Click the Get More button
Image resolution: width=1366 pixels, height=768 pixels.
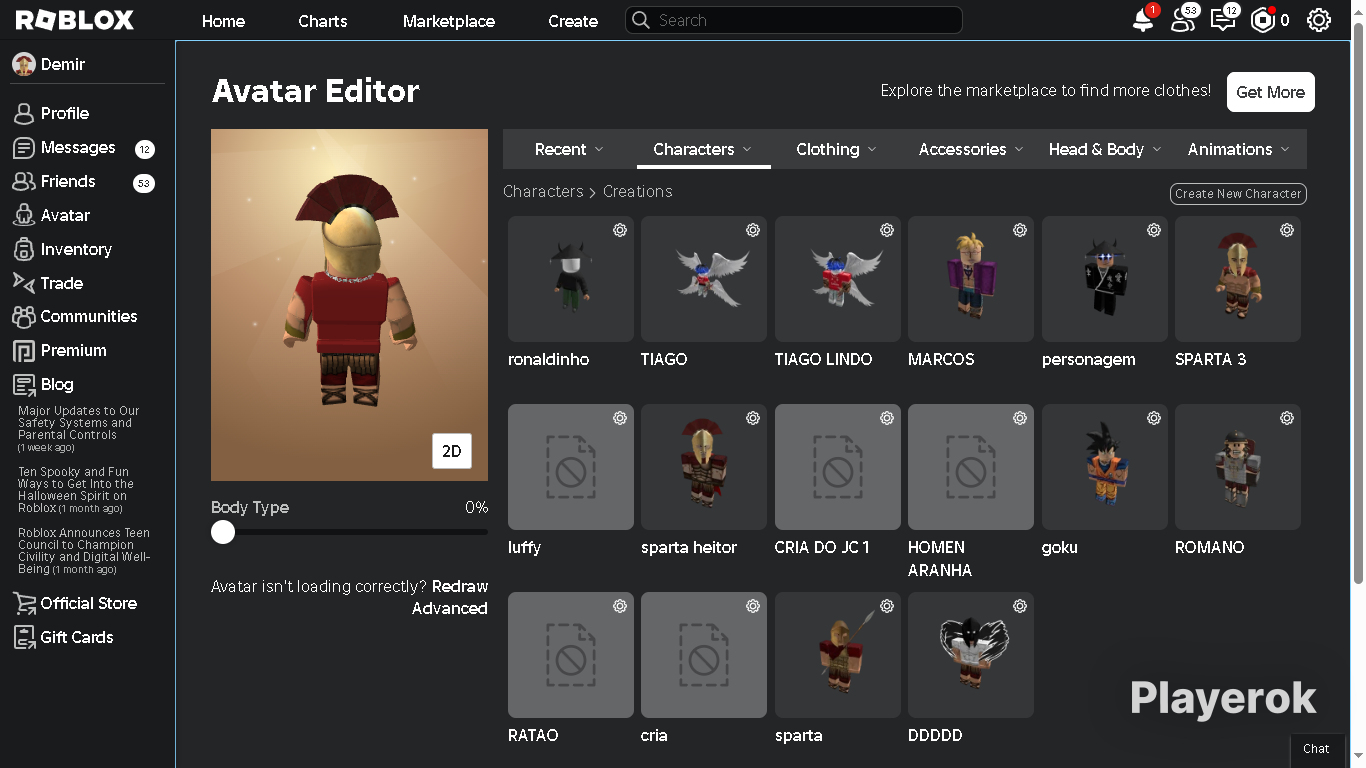pyautogui.click(x=1271, y=92)
